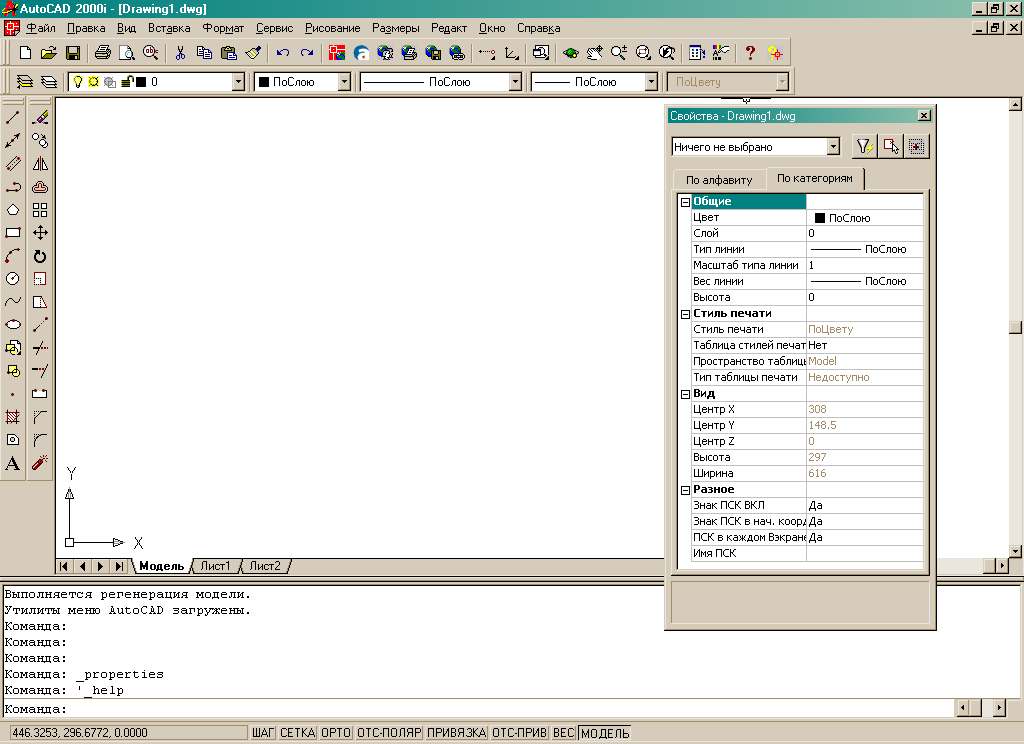Screen dimensions: 1024x744
Task: Open the layer control dropdown
Action: [238, 82]
